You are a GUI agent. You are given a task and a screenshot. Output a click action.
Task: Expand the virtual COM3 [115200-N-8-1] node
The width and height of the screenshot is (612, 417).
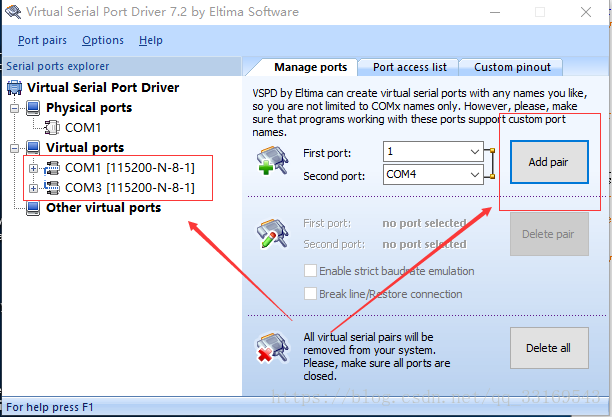point(33,188)
